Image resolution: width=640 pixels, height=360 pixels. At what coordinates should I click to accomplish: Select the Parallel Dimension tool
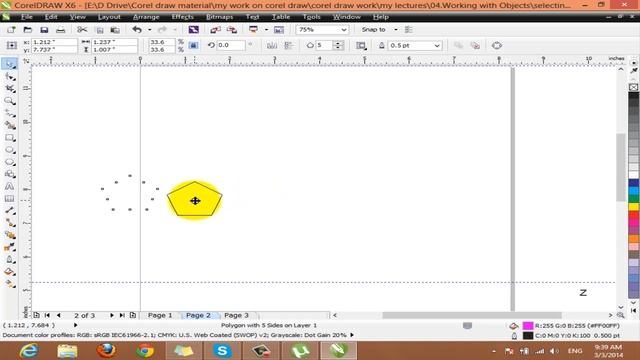click(9, 211)
